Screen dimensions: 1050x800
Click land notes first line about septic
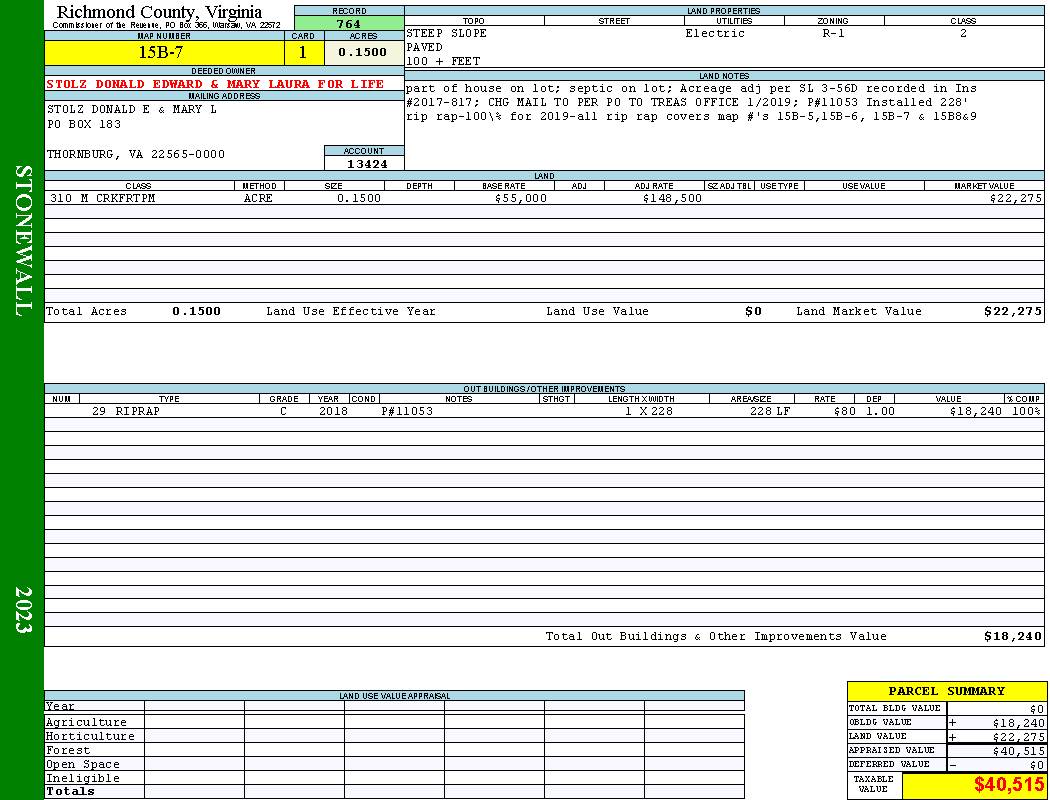point(691,88)
